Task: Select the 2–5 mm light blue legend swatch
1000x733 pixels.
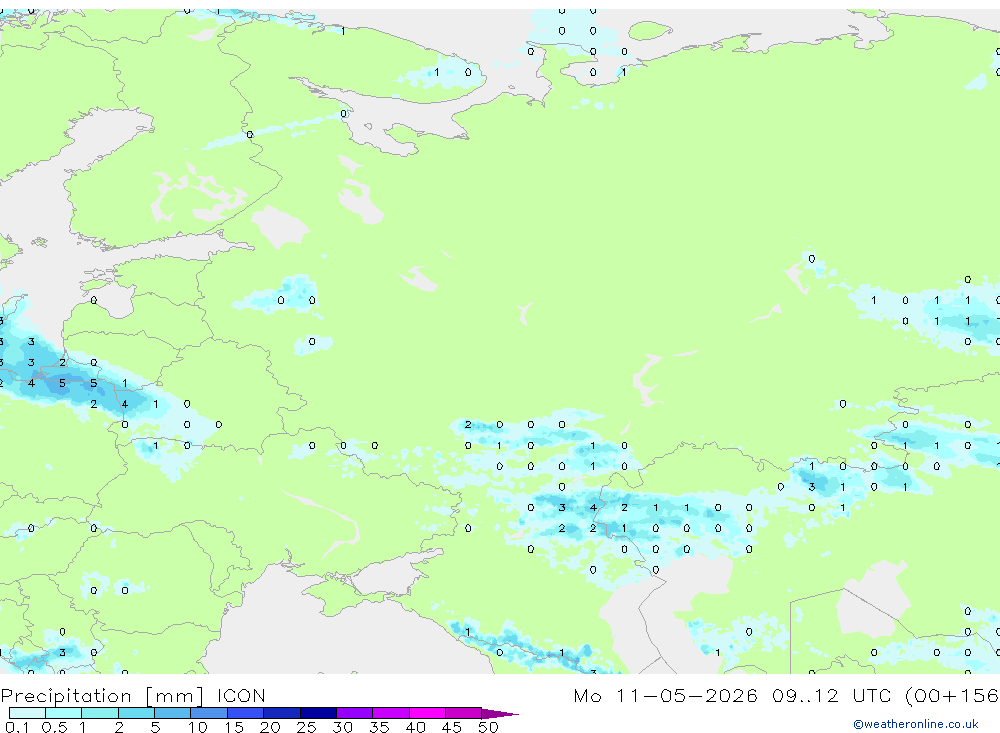Action: (x=136, y=713)
